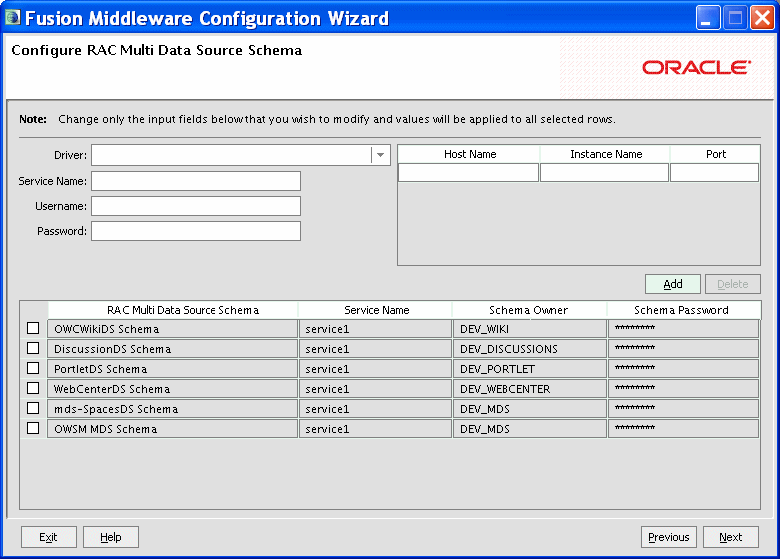
Task: Click the password cell in OWSM MDS row
Action: [683, 429]
